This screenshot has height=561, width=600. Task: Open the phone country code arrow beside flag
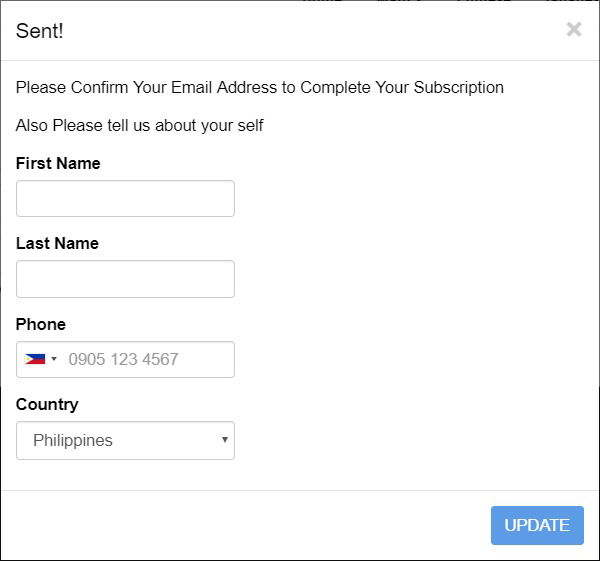tap(54, 359)
